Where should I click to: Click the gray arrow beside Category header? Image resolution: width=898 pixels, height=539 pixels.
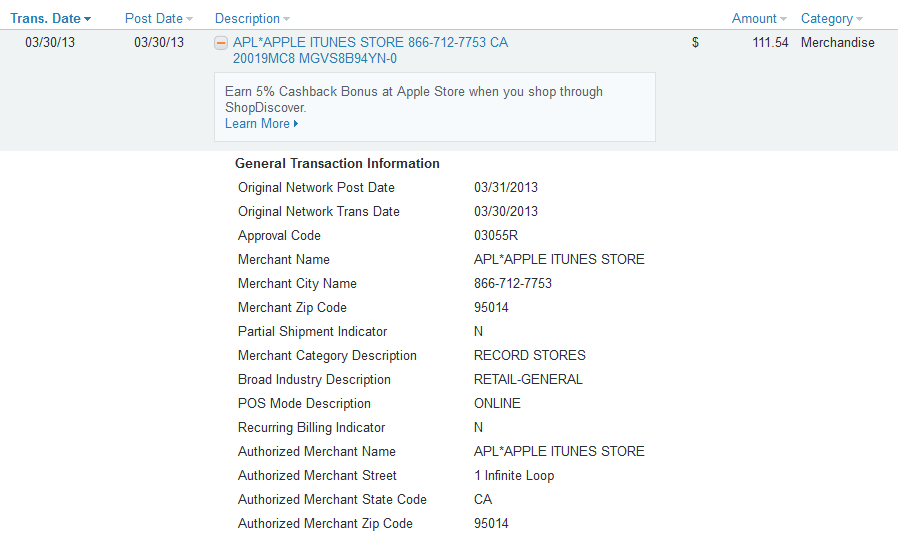[859, 19]
